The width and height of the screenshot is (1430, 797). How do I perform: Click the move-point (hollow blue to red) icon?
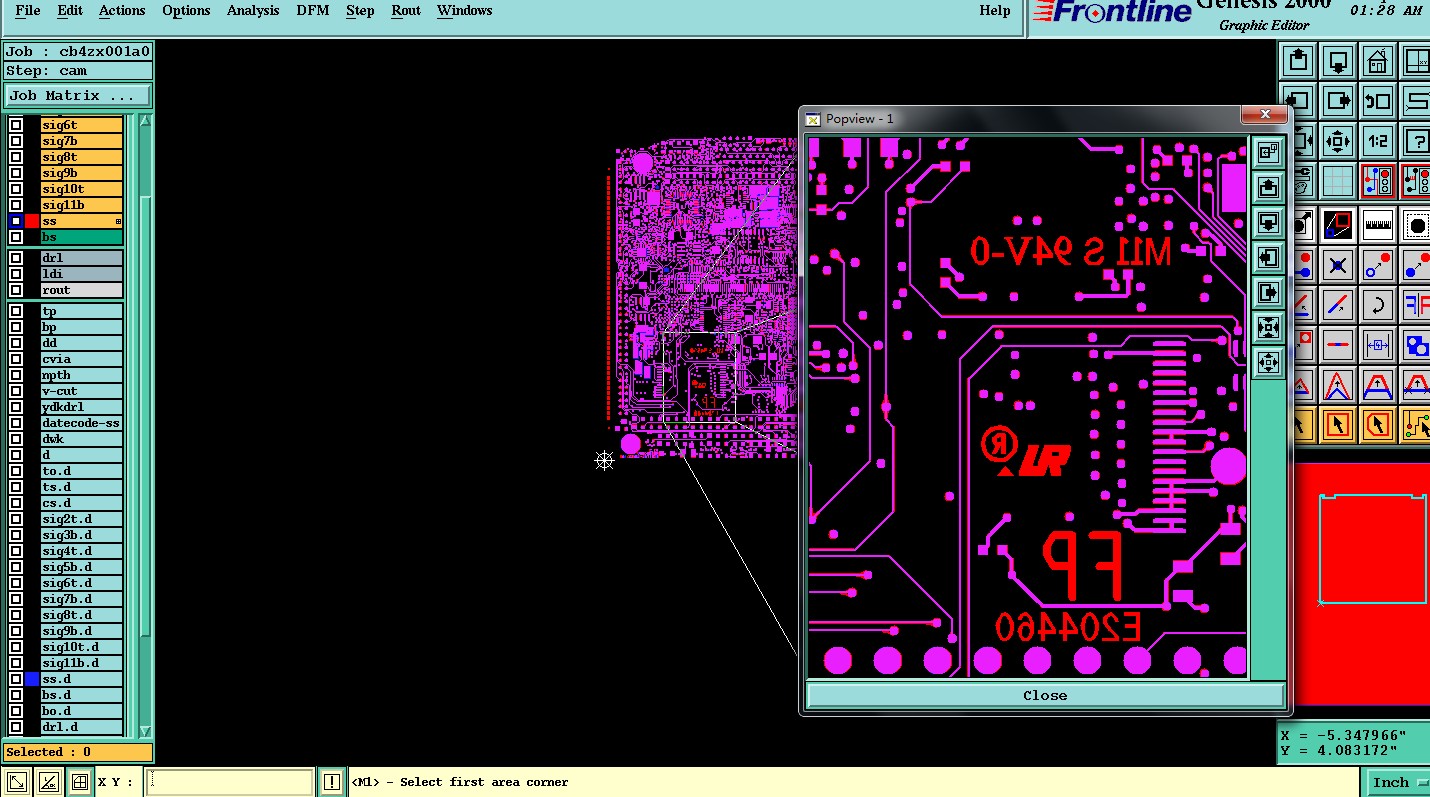click(1378, 265)
